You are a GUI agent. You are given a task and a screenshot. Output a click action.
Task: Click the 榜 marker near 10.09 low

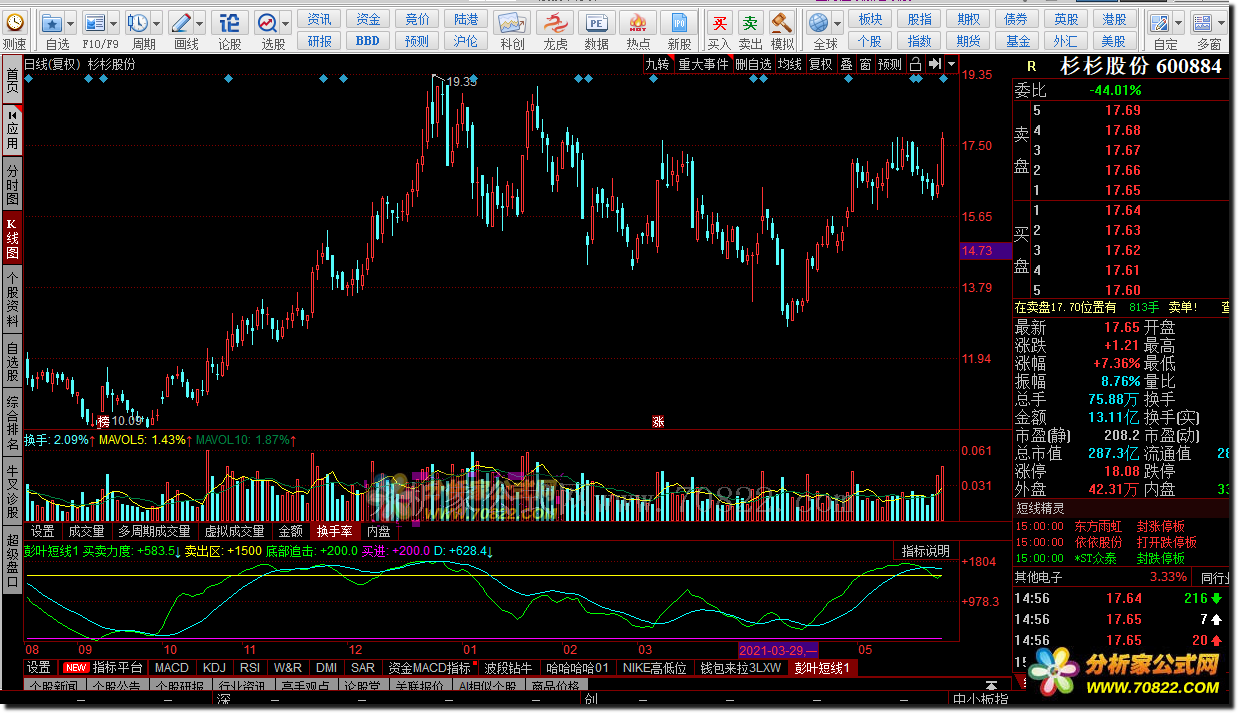tap(103, 421)
